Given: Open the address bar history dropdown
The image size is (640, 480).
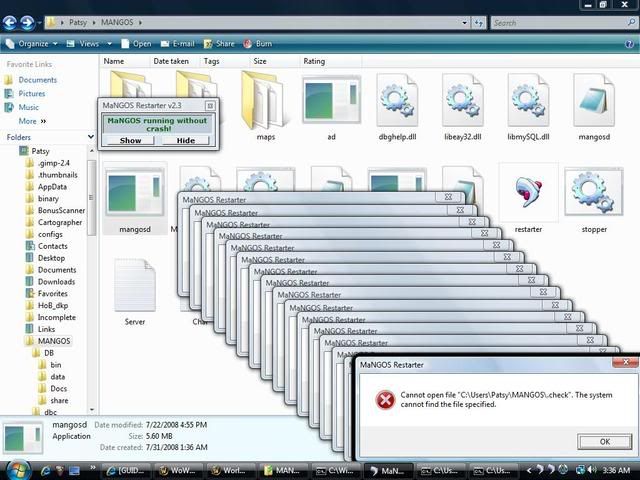Looking at the screenshot, I should click(464, 23).
